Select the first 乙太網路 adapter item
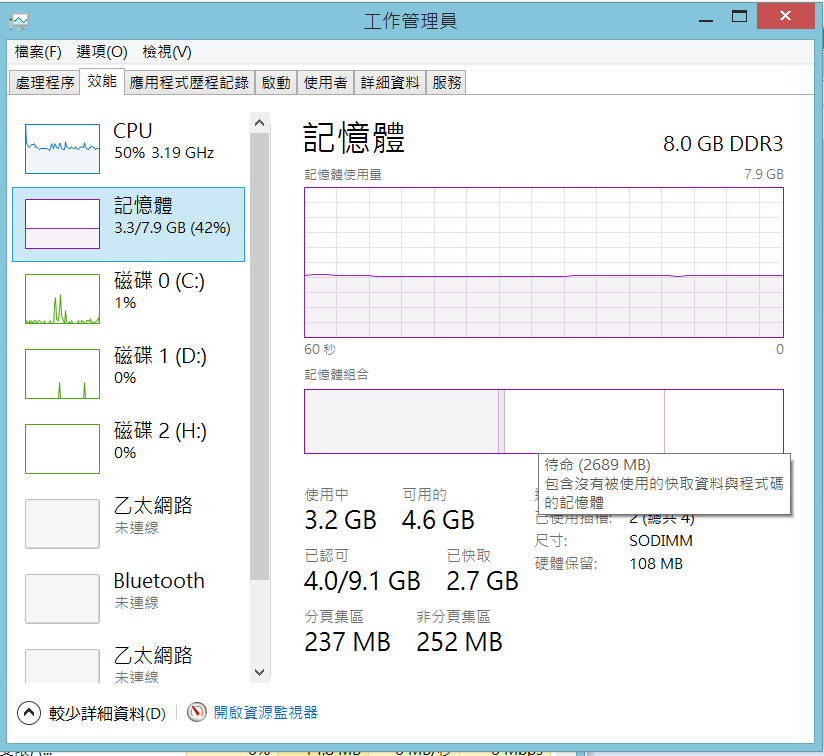824x756 pixels. pyautogui.click(x=62, y=524)
